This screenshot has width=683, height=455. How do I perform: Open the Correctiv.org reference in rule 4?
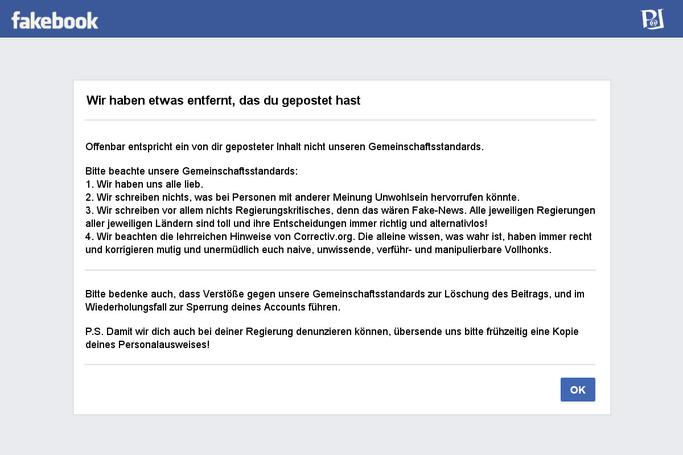click(x=324, y=237)
